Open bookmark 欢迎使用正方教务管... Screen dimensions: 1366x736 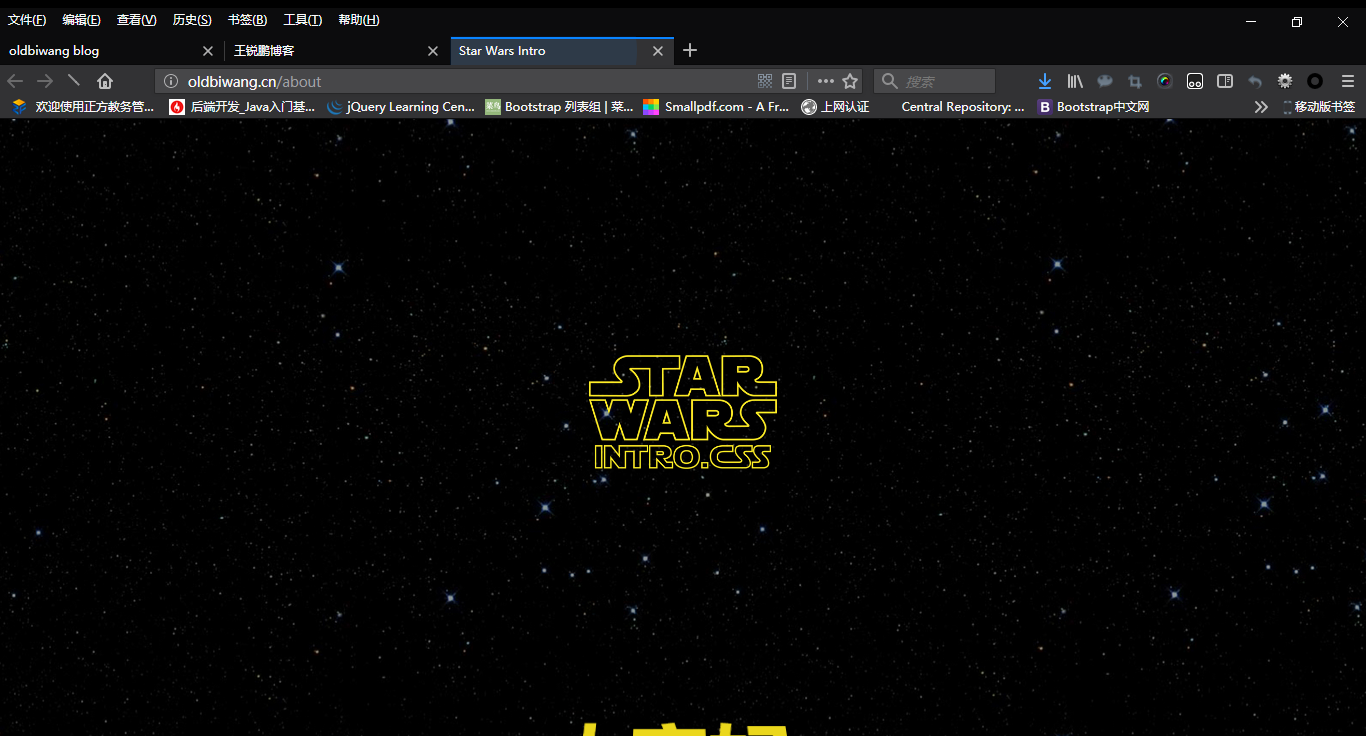click(x=83, y=107)
